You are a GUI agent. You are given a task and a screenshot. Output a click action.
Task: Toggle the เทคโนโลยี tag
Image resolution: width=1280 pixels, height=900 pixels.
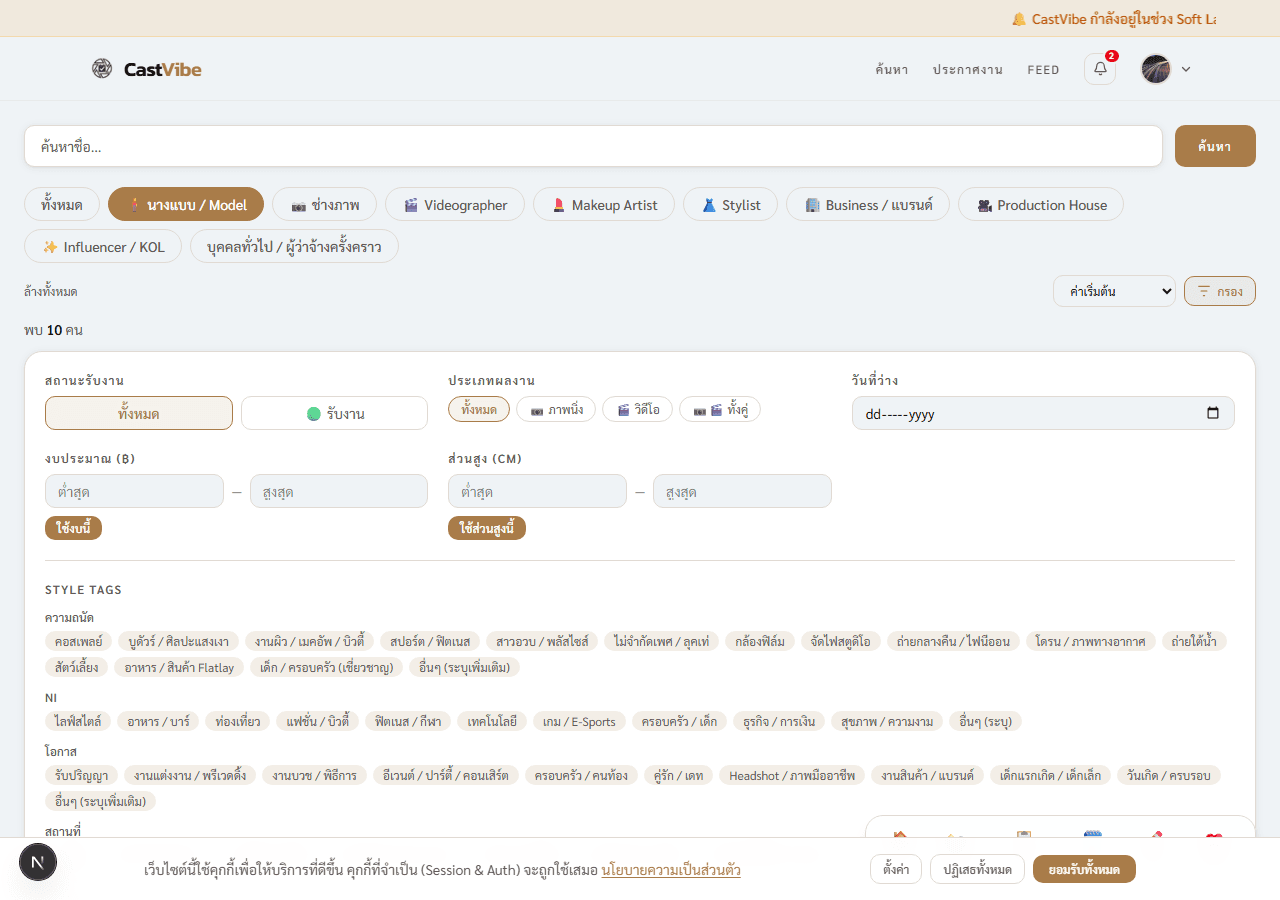pyautogui.click(x=491, y=721)
